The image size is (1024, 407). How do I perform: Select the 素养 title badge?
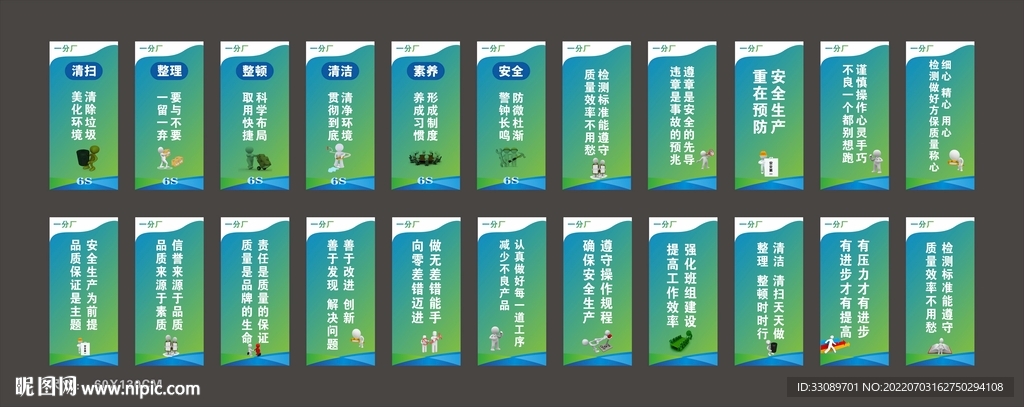426,71
